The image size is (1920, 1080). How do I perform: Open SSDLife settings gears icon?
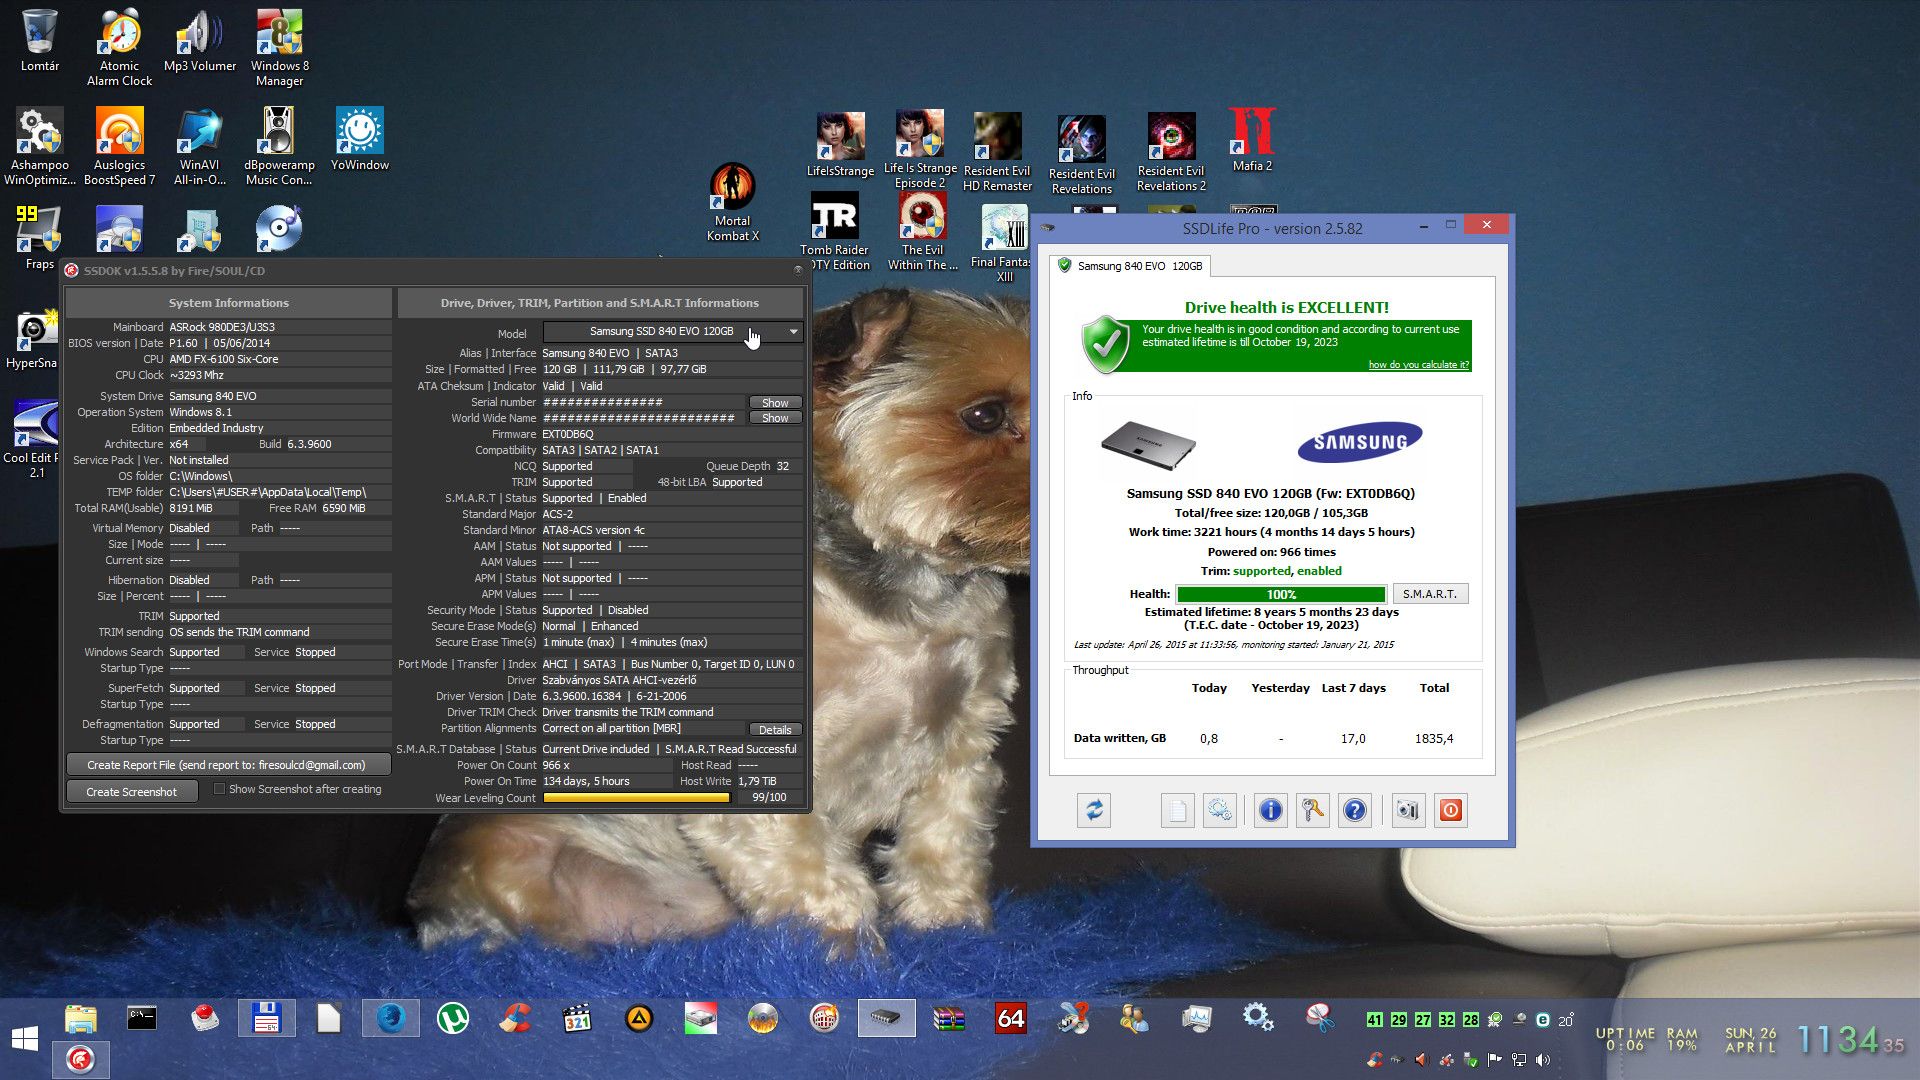pyautogui.click(x=1219, y=810)
